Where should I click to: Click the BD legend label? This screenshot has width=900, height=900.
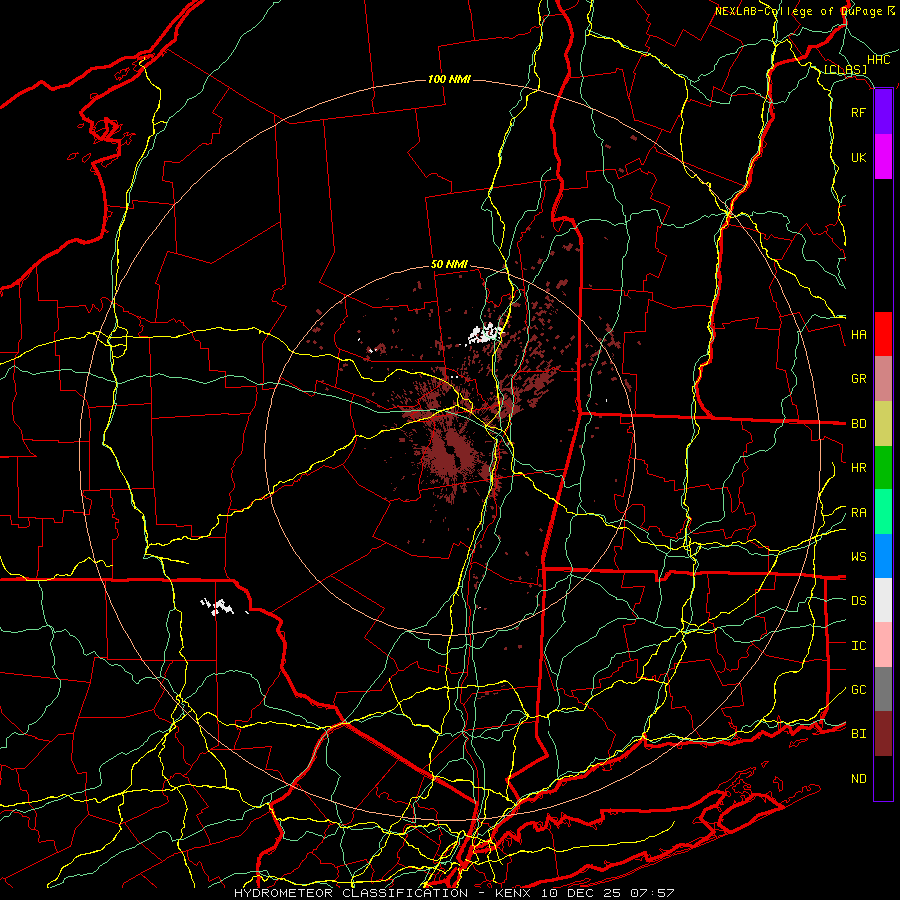click(858, 424)
